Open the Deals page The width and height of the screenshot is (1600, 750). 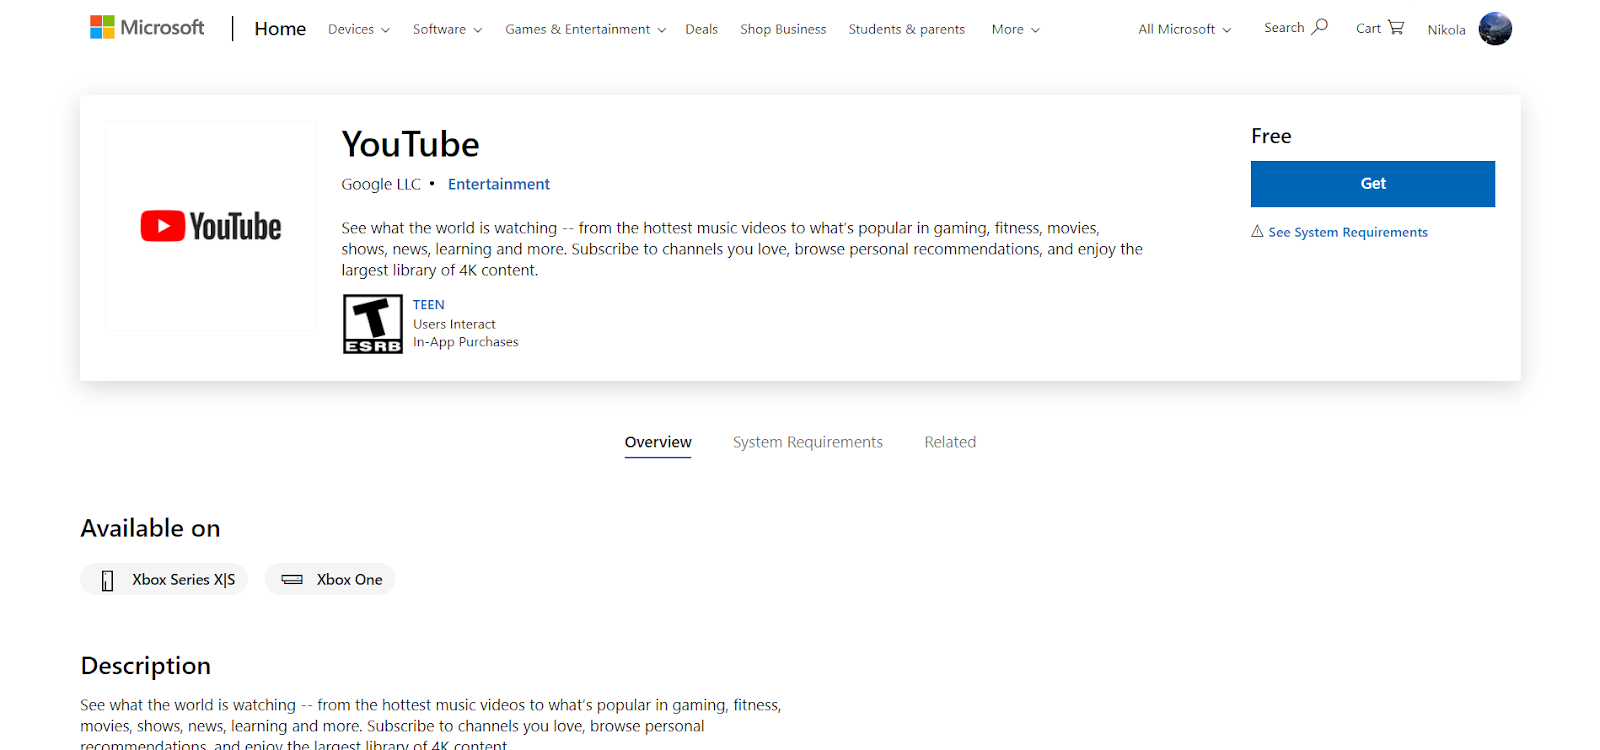pos(701,29)
